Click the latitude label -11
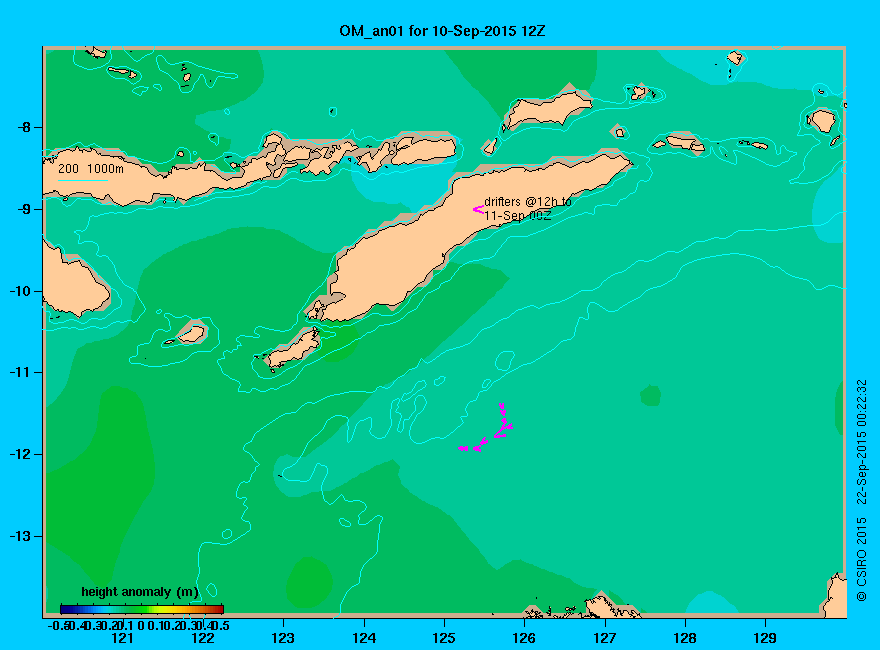 pyautogui.click(x=20, y=373)
